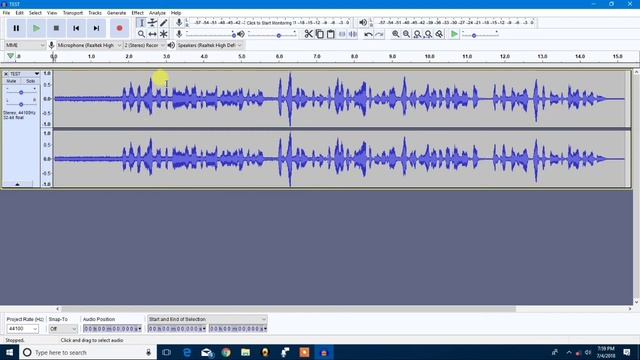Trim audio outside the selection

pos(342,34)
